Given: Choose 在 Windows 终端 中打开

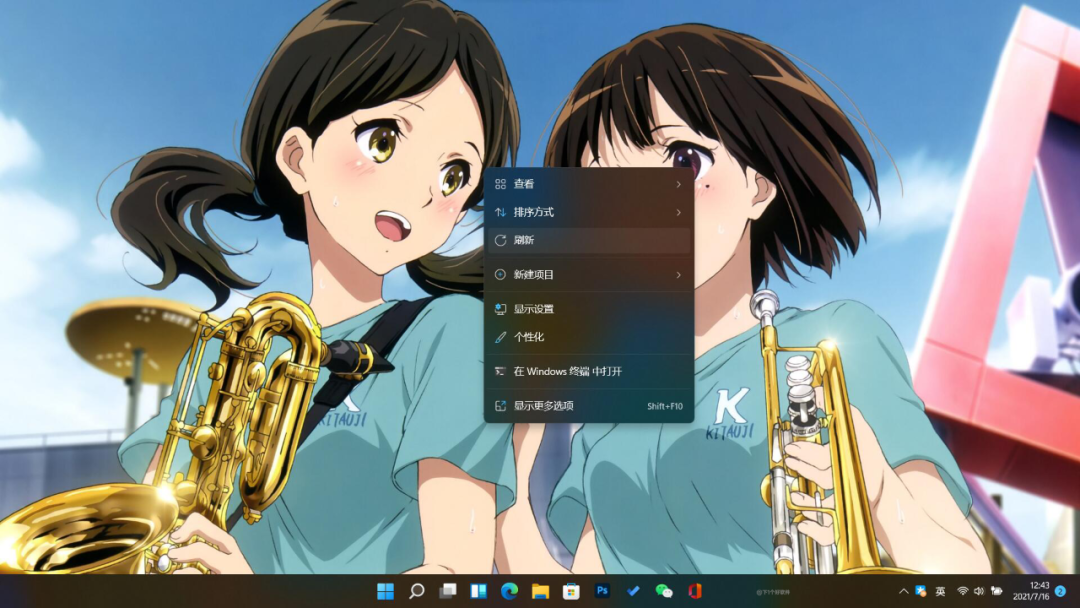Looking at the screenshot, I should tap(589, 371).
